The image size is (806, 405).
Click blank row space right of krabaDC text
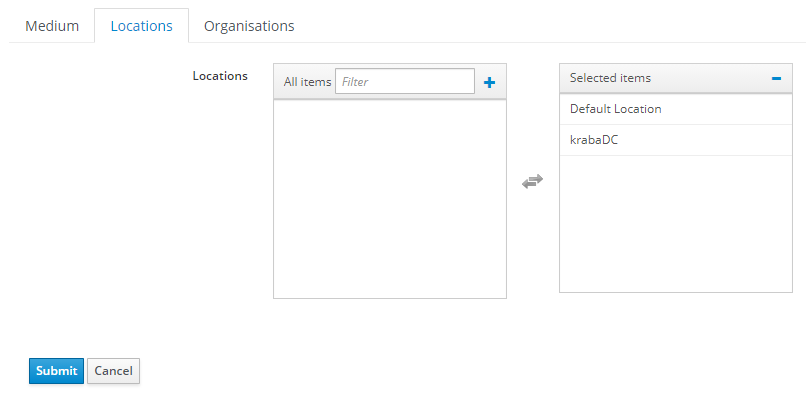coord(704,140)
